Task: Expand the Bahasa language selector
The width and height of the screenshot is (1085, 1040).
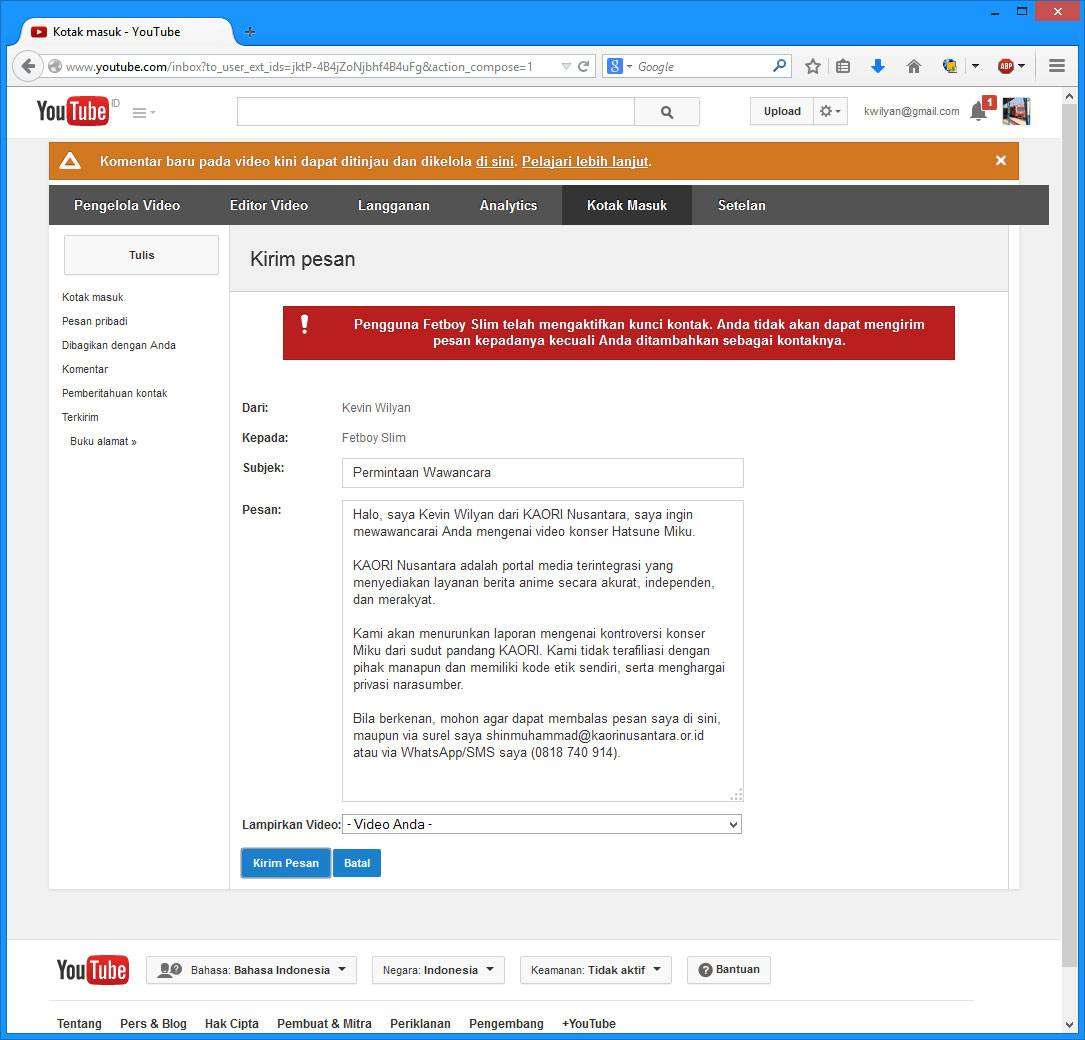Action: pos(251,970)
